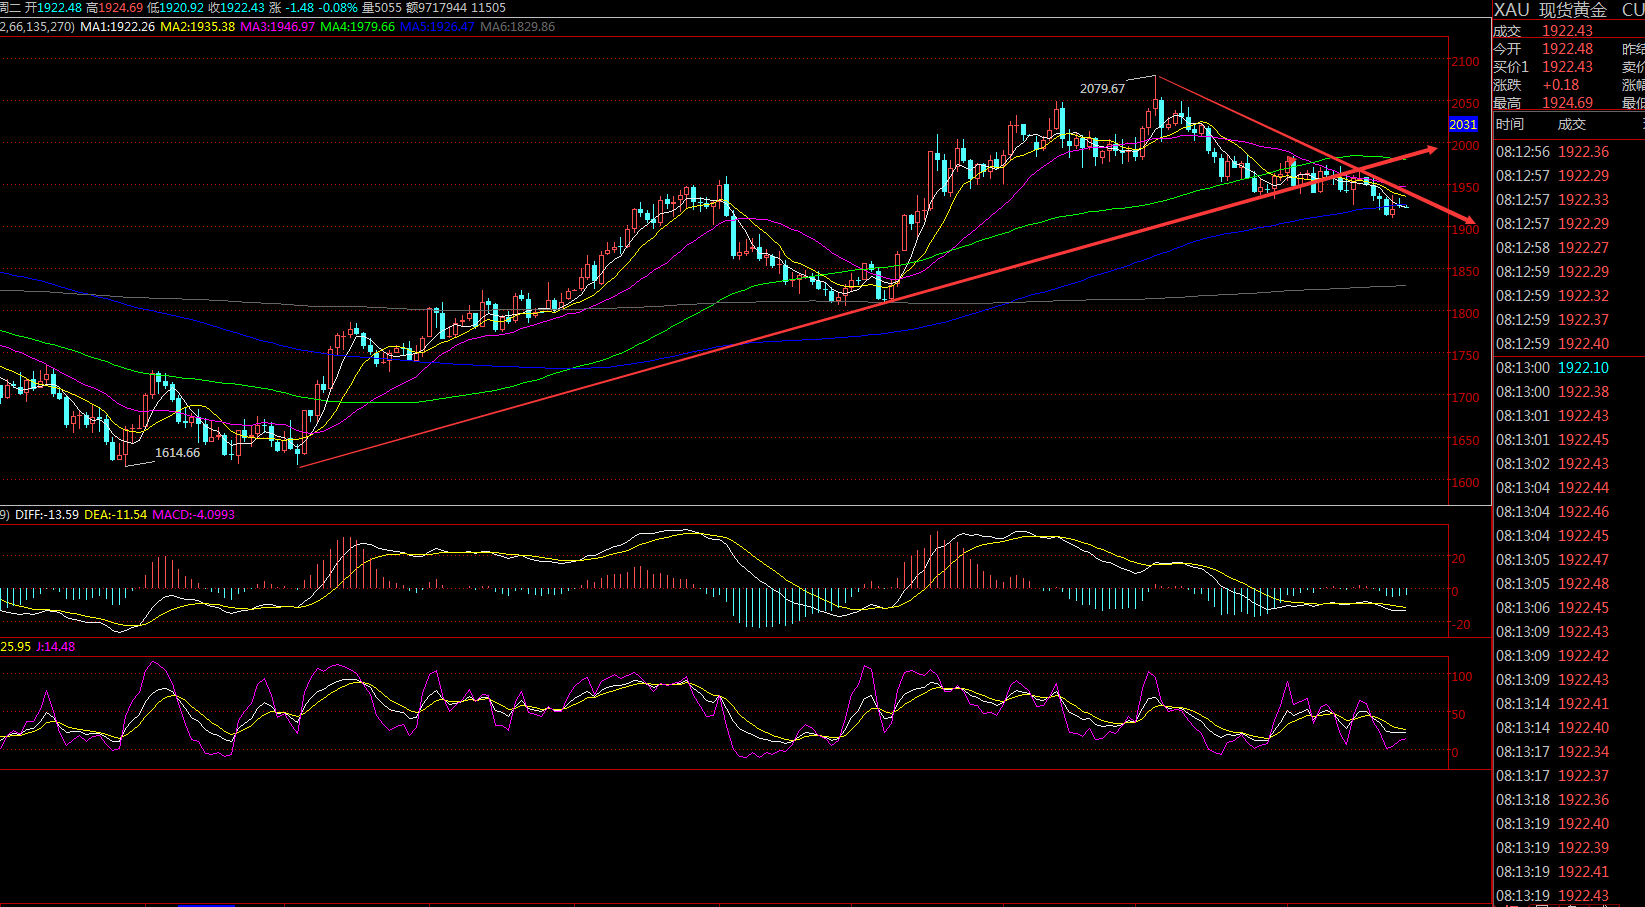Click the downward red trend arrow head
Image resolution: width=1645 pixels, height=907 pixels.
click(x=1468, y=220)
